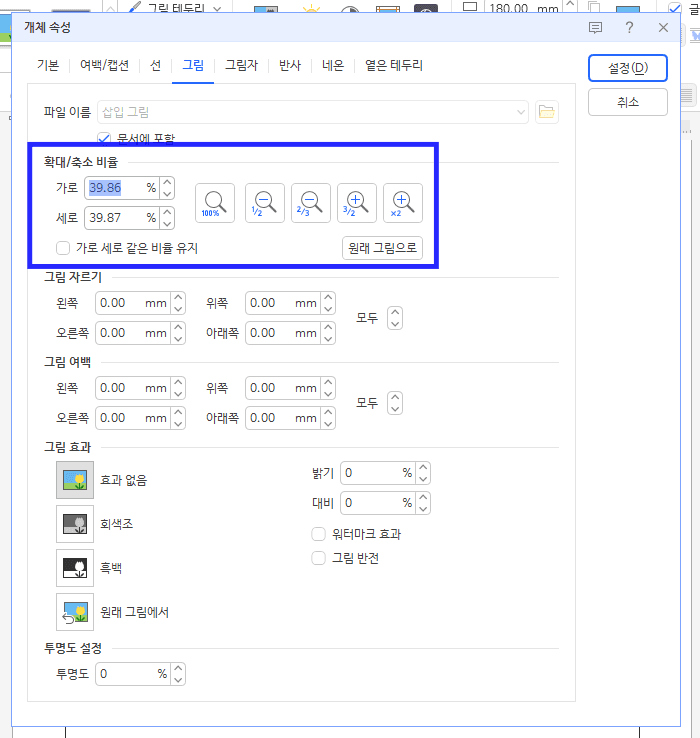Adjust 그림 자르기 위쪽 stepper
The height and width of the screenshot is (738, 700).
click(x=328, y=303)
